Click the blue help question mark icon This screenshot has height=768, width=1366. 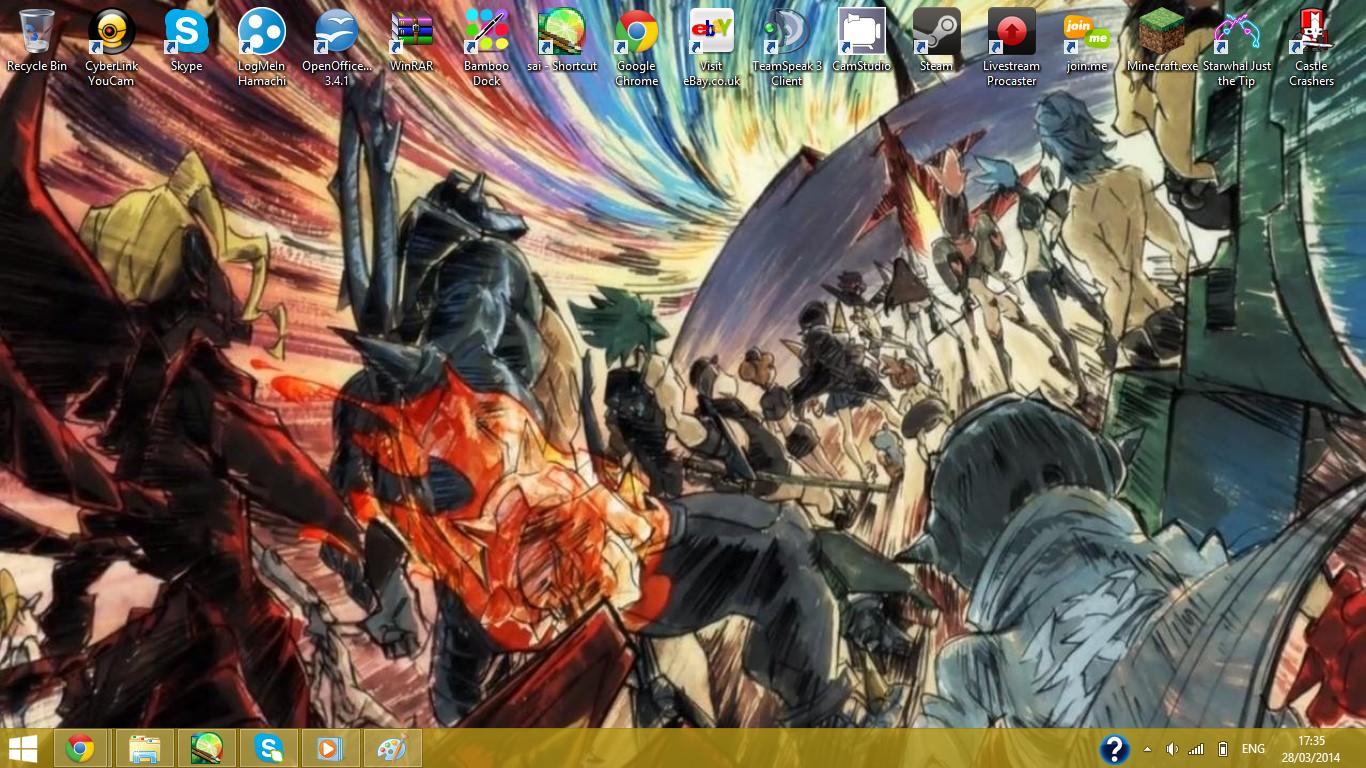[1114, 749]
